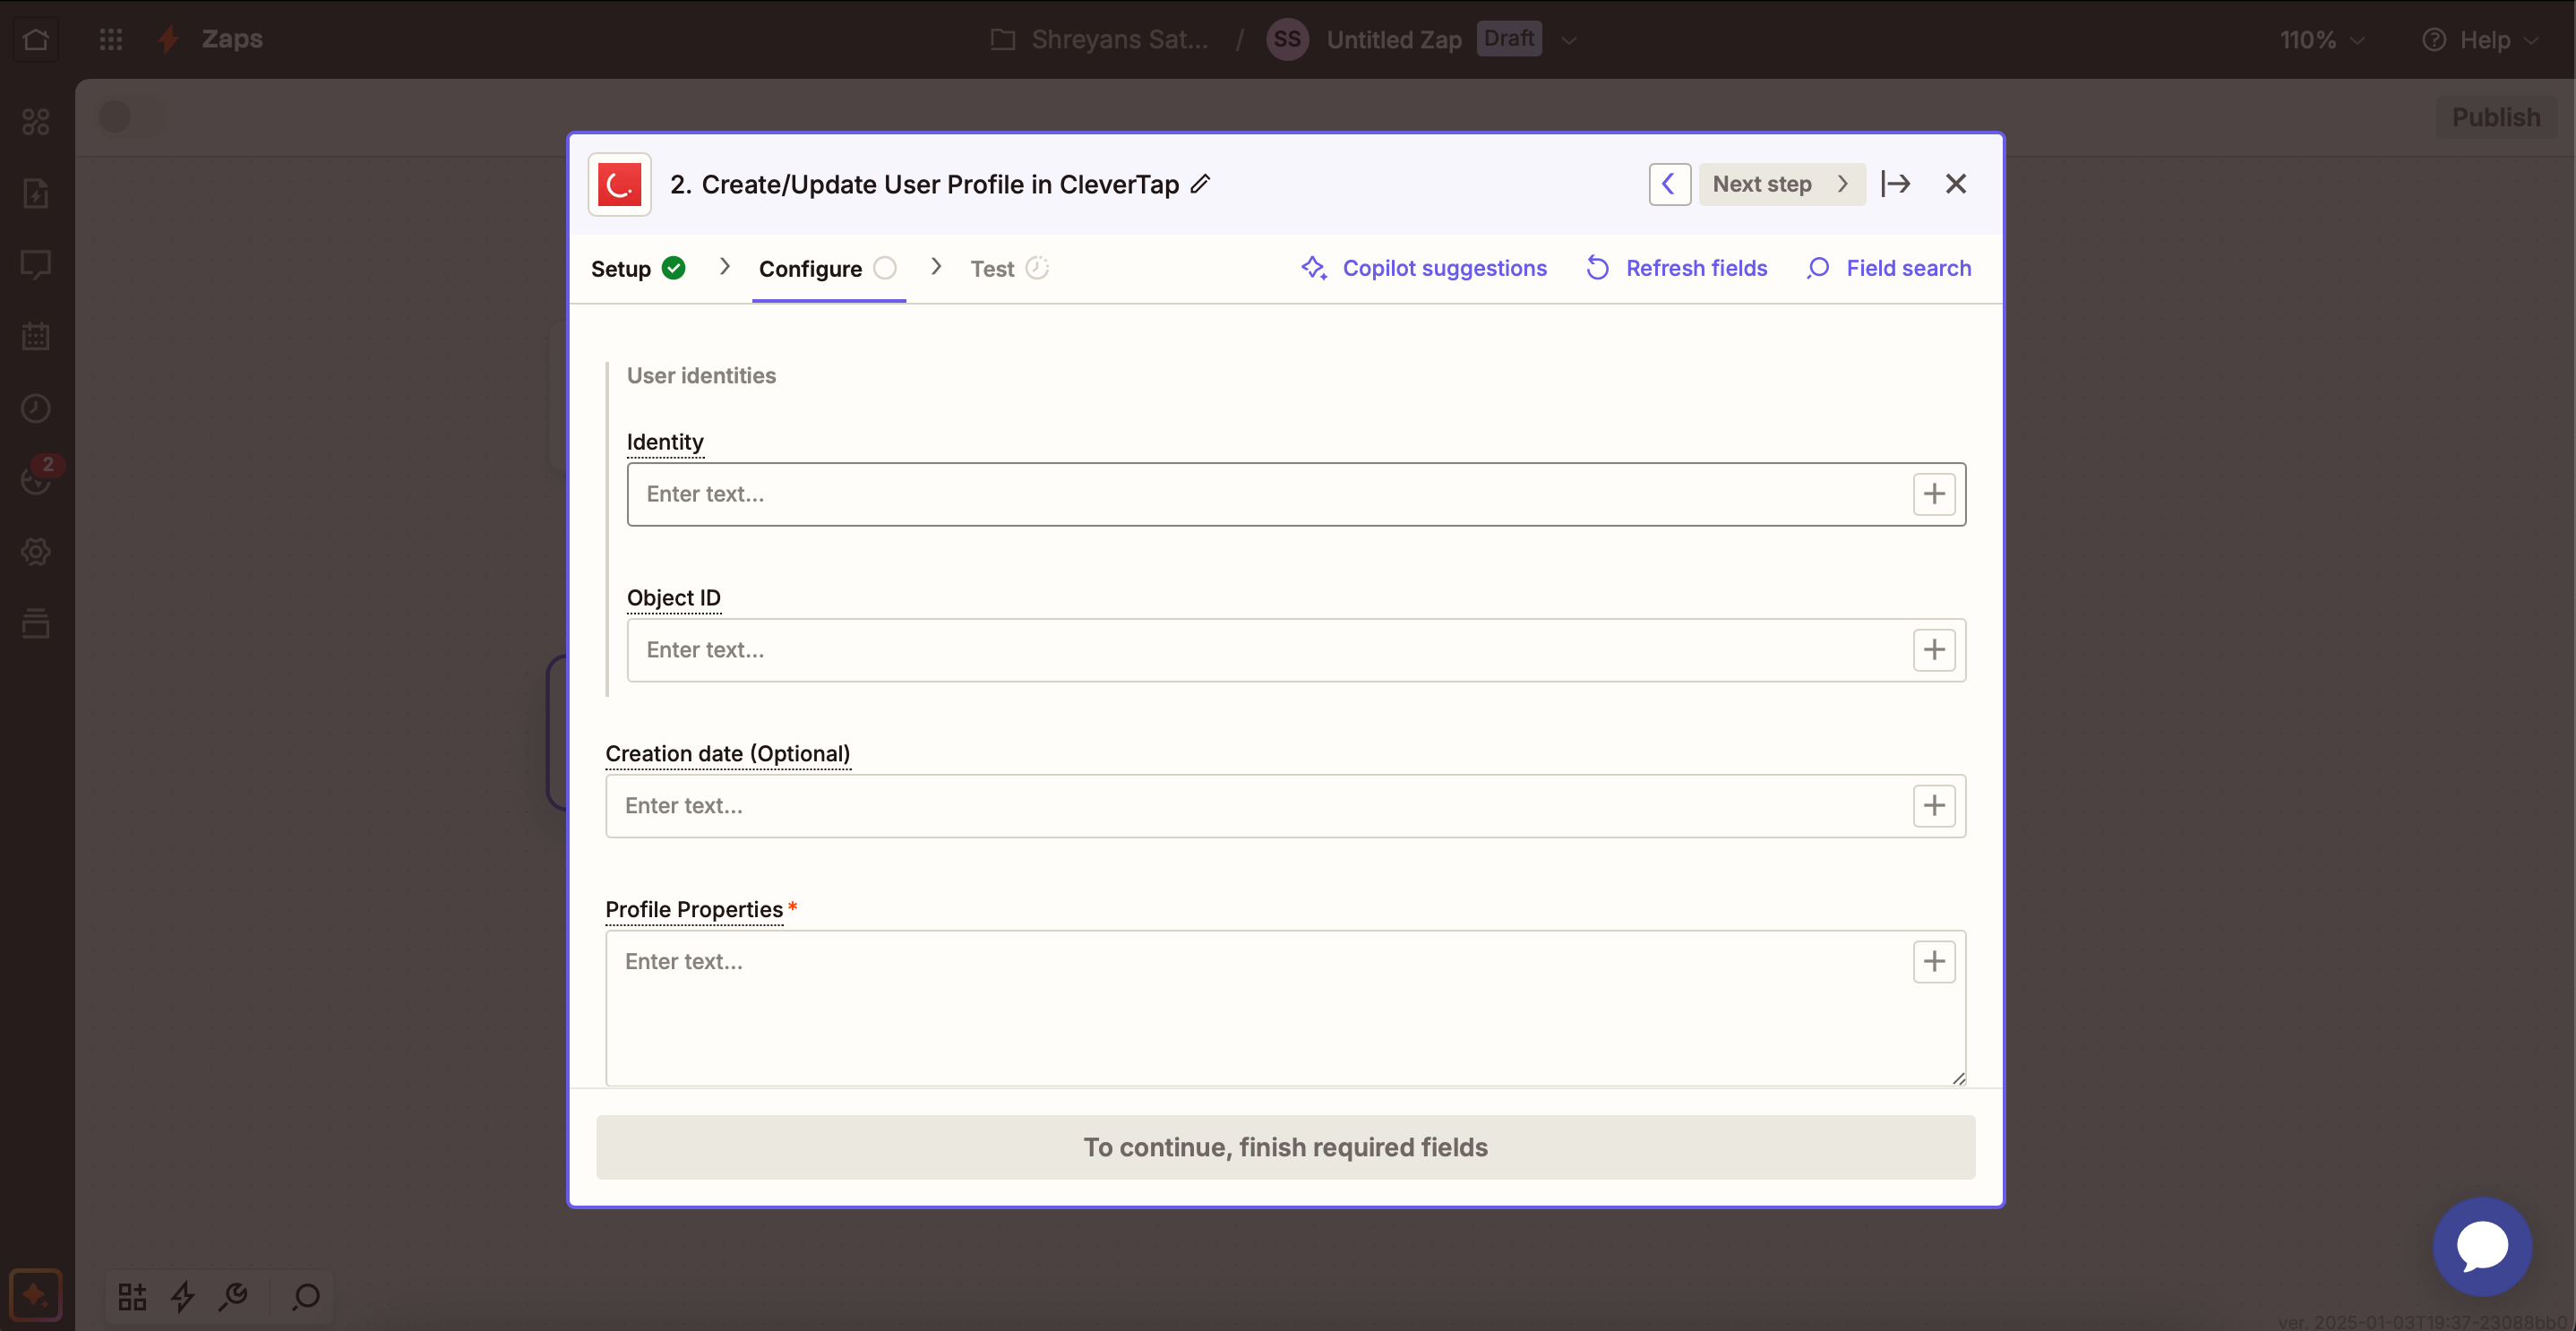Open the sidebar stacked layers icon
Screen dimensions: 2576x1331
(x=36, y=623)
